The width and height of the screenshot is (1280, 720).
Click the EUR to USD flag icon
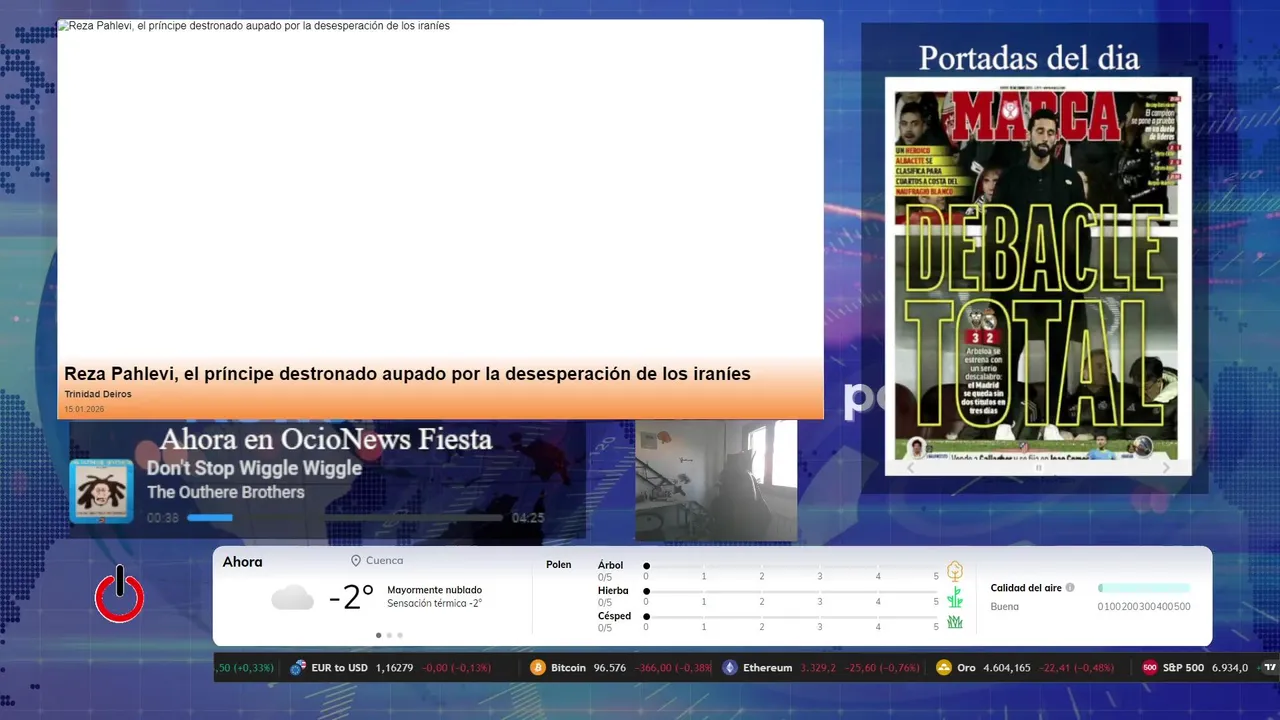click(298, 668)
